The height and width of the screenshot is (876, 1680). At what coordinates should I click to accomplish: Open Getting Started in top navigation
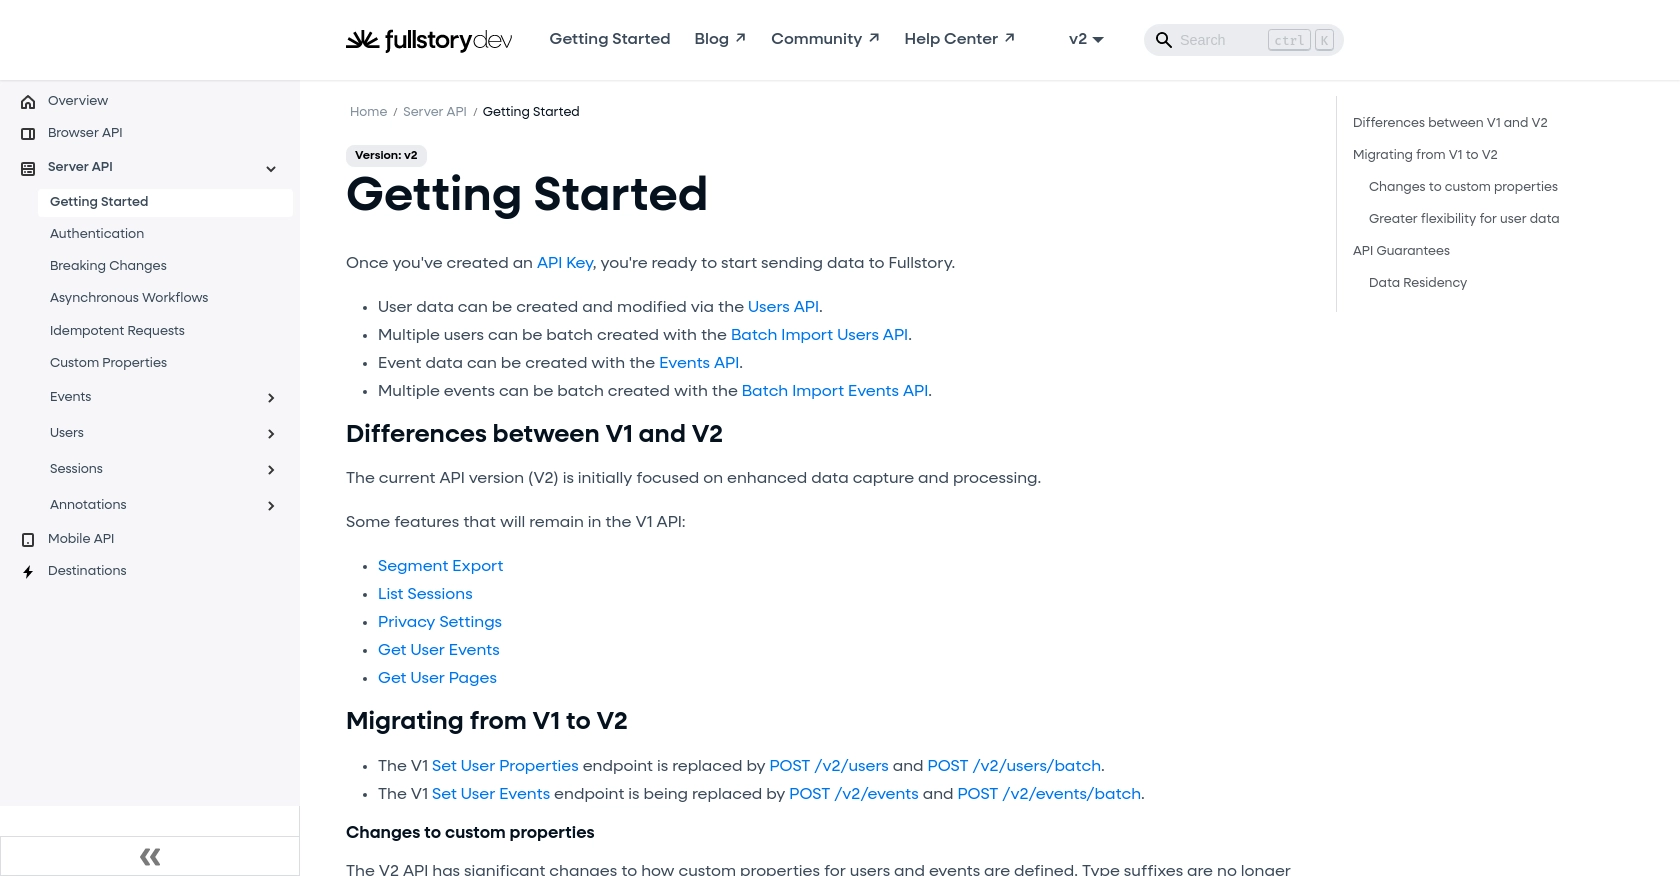(x=610, y=39)
